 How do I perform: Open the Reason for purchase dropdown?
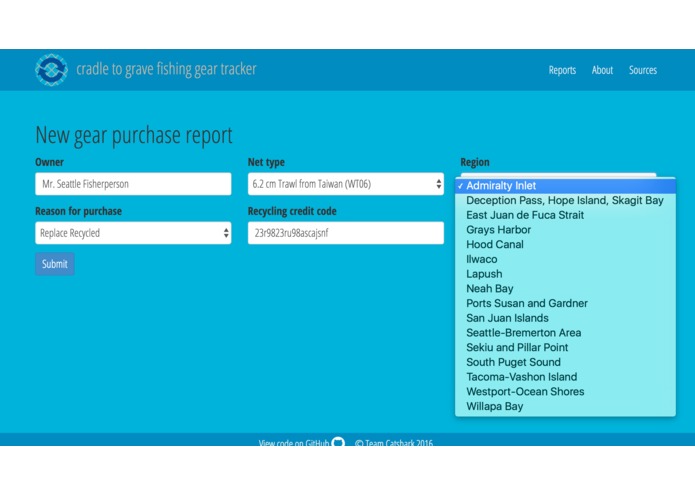133,233
